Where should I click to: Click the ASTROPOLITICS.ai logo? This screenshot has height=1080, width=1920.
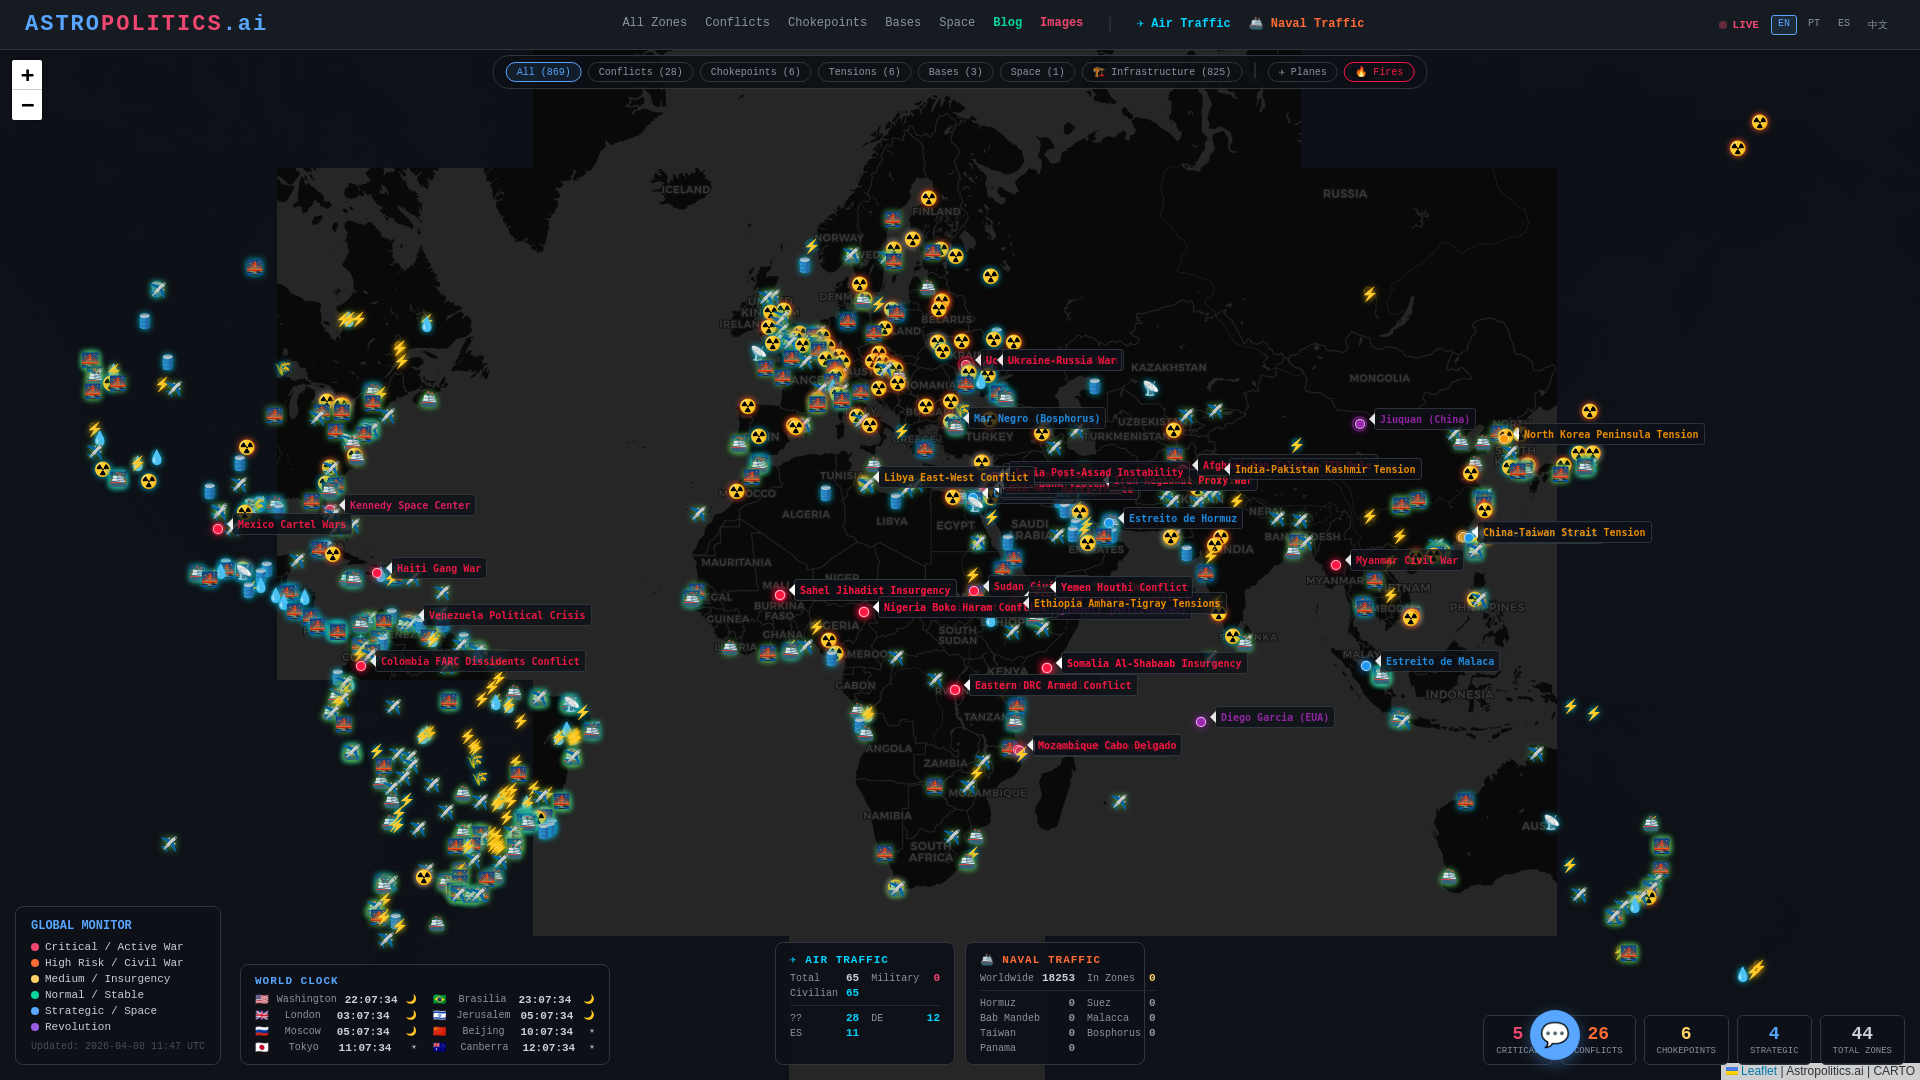146,24
